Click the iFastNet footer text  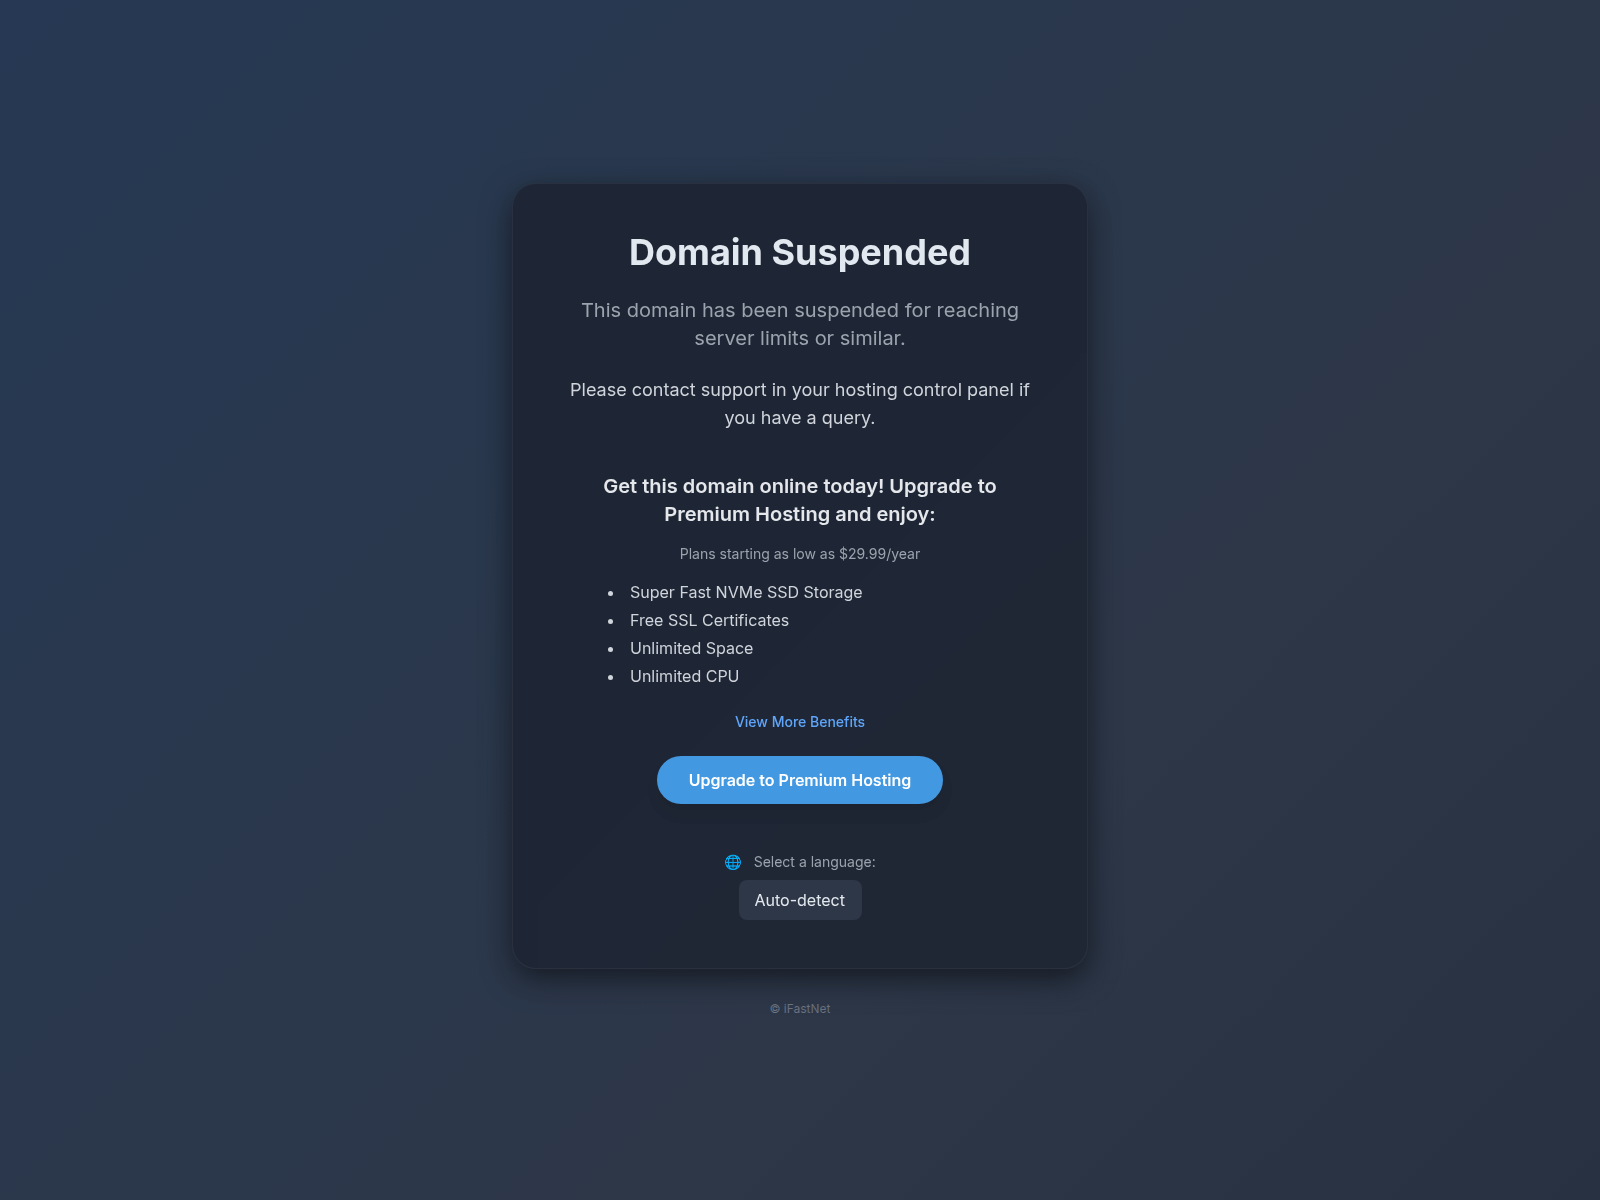click(807, 1009)
